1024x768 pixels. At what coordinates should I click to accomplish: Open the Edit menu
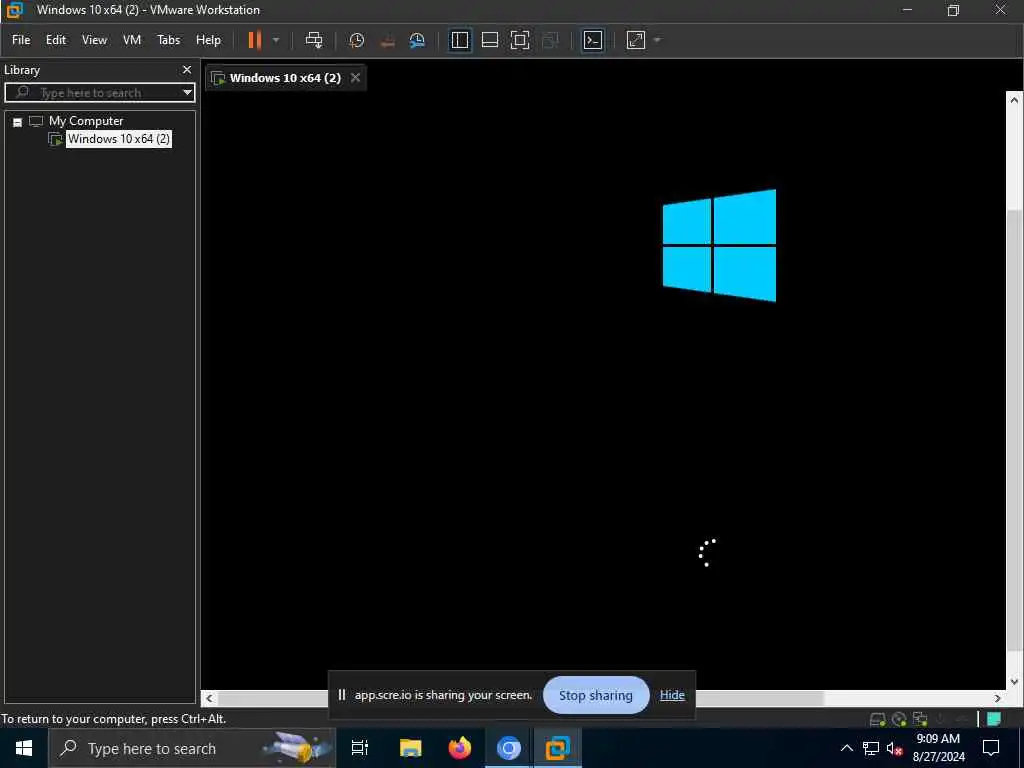coord(56,40)
